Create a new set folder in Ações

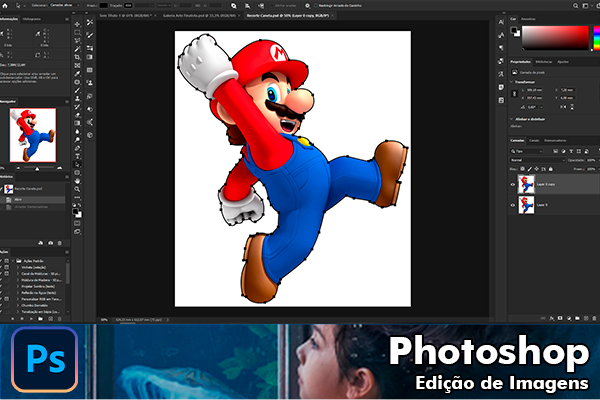pyautogui.click(x=41, y=318)
